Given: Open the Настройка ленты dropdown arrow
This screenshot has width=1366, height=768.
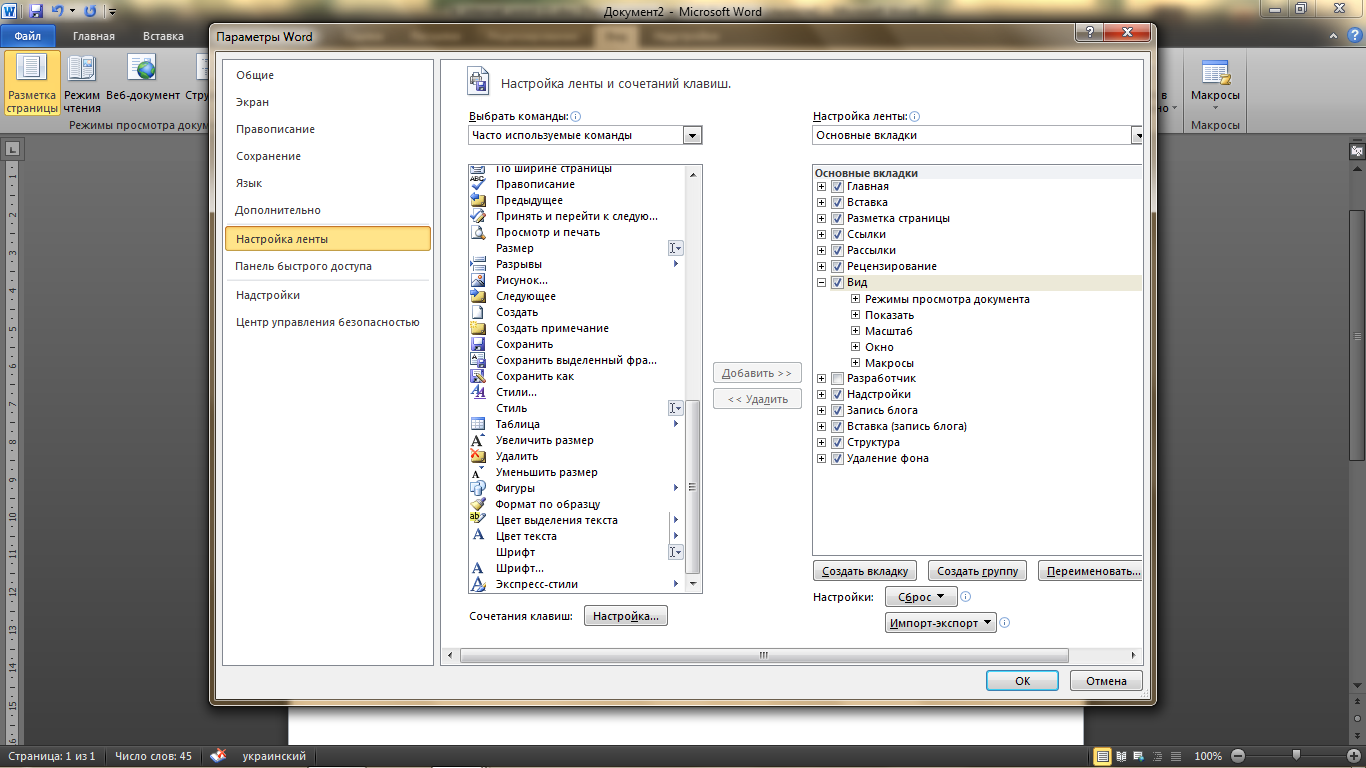Looking at the screenshot, I should pos(1137,135).
